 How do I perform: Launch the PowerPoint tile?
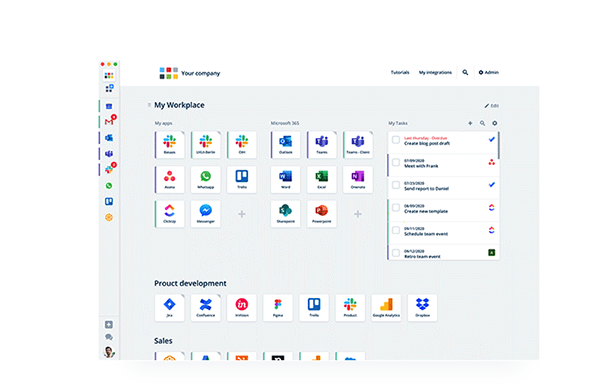pos(321,214)
